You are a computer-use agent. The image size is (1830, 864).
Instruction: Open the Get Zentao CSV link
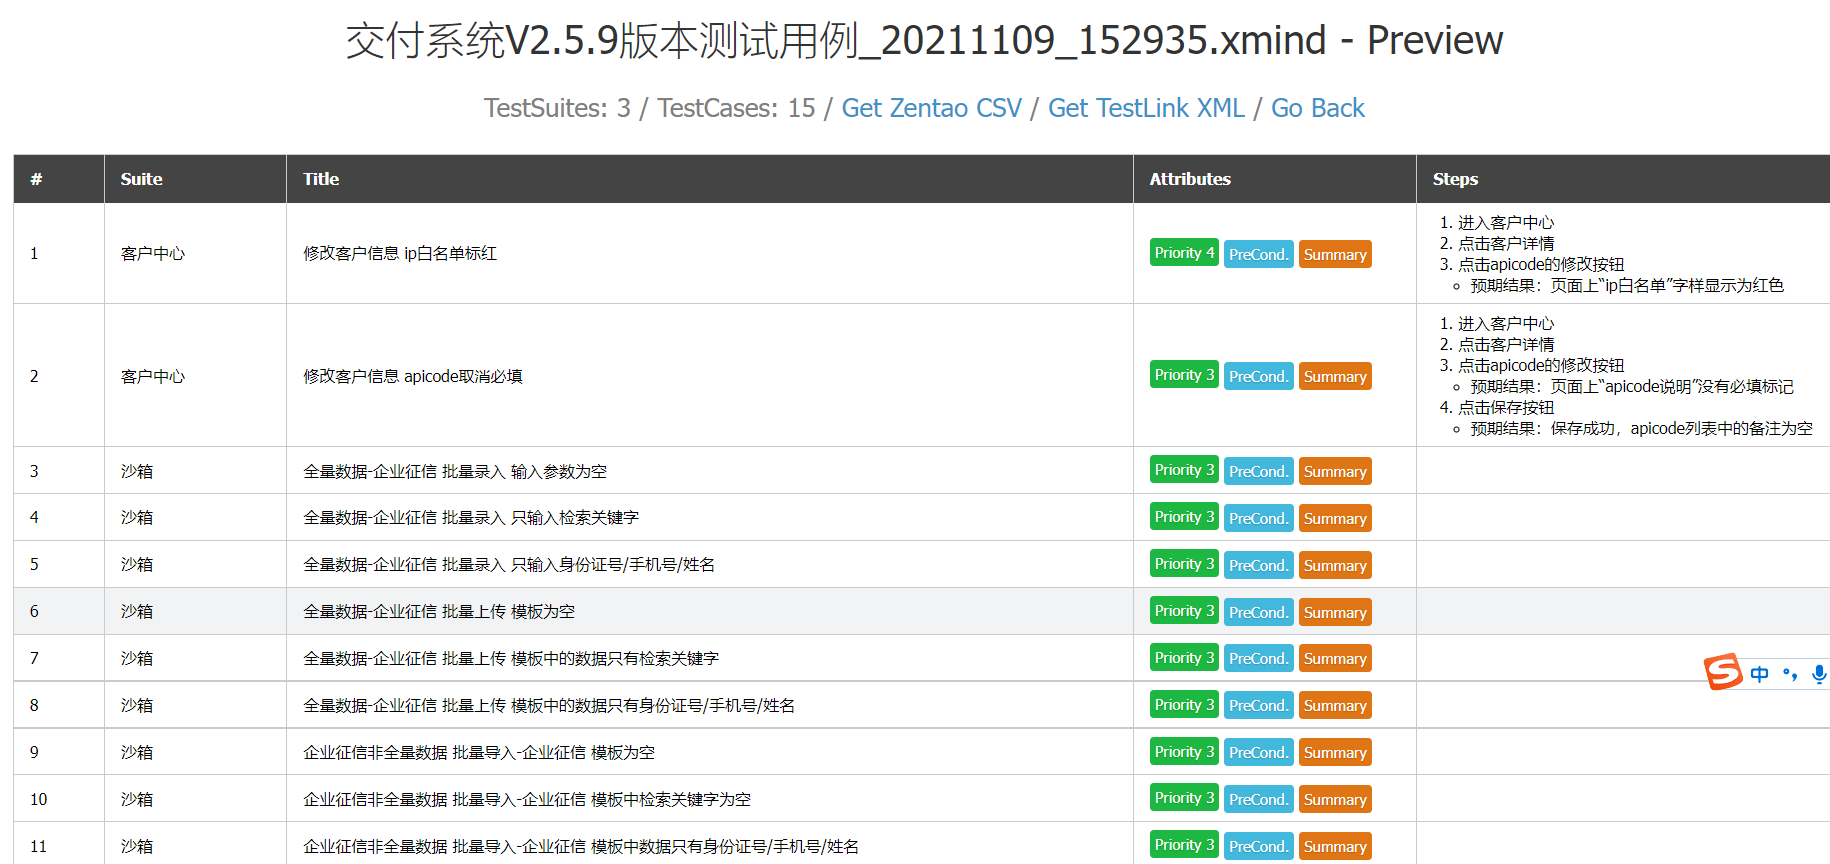(932, 108)
